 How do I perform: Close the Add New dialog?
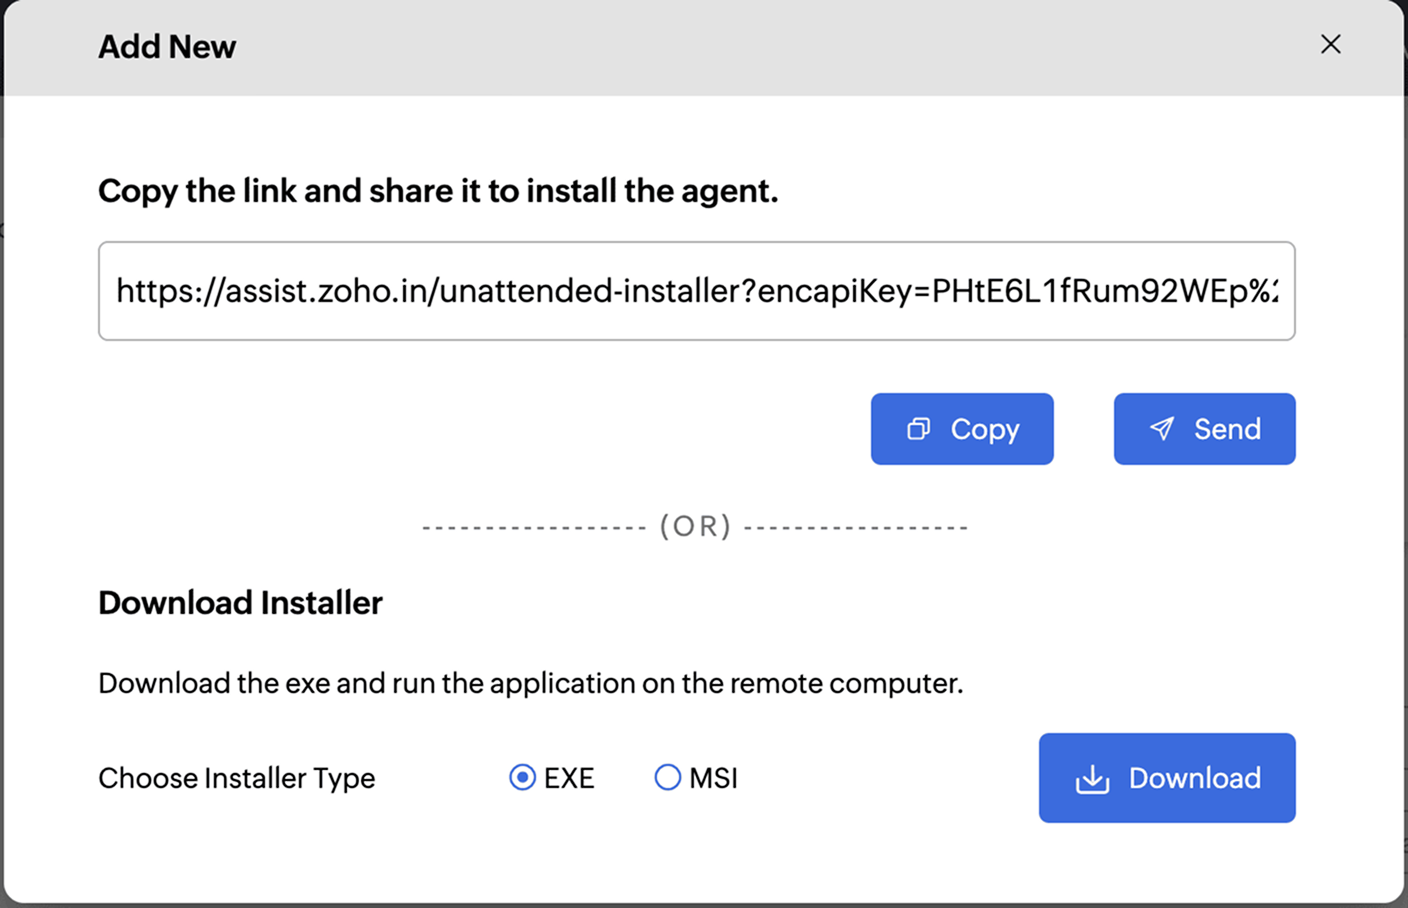coord(1330,44)
